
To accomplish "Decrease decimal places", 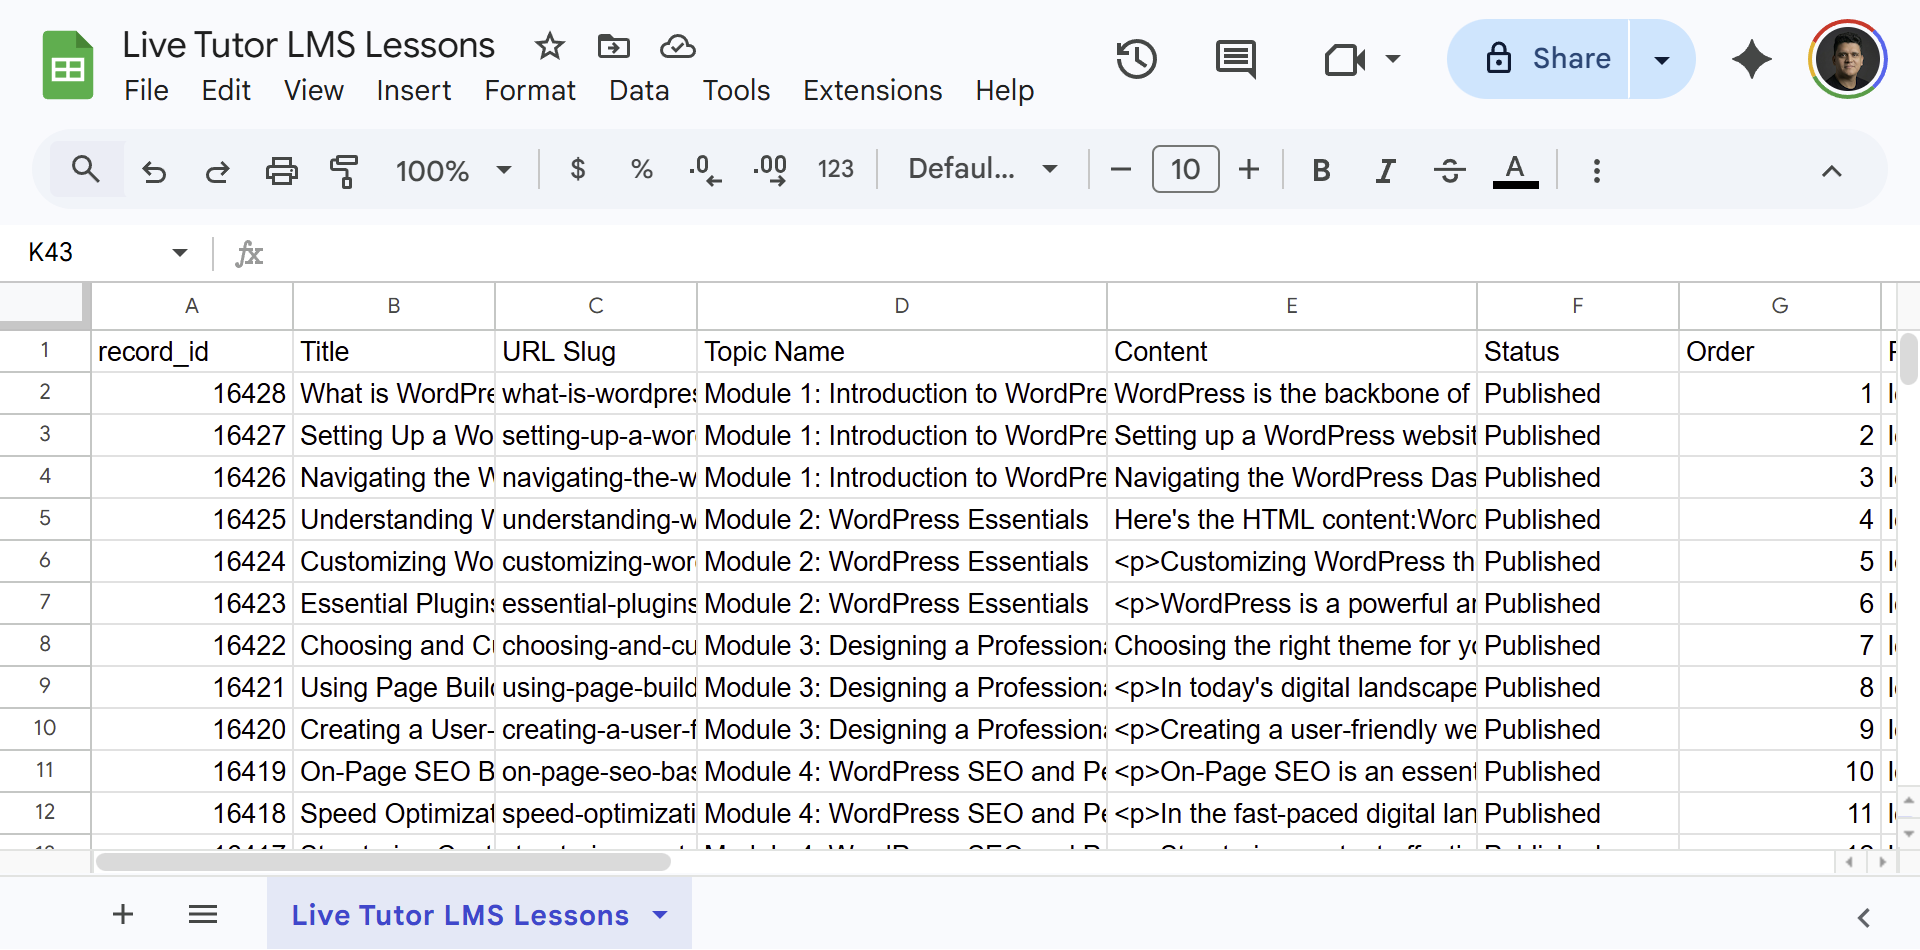I will (706, 170).
